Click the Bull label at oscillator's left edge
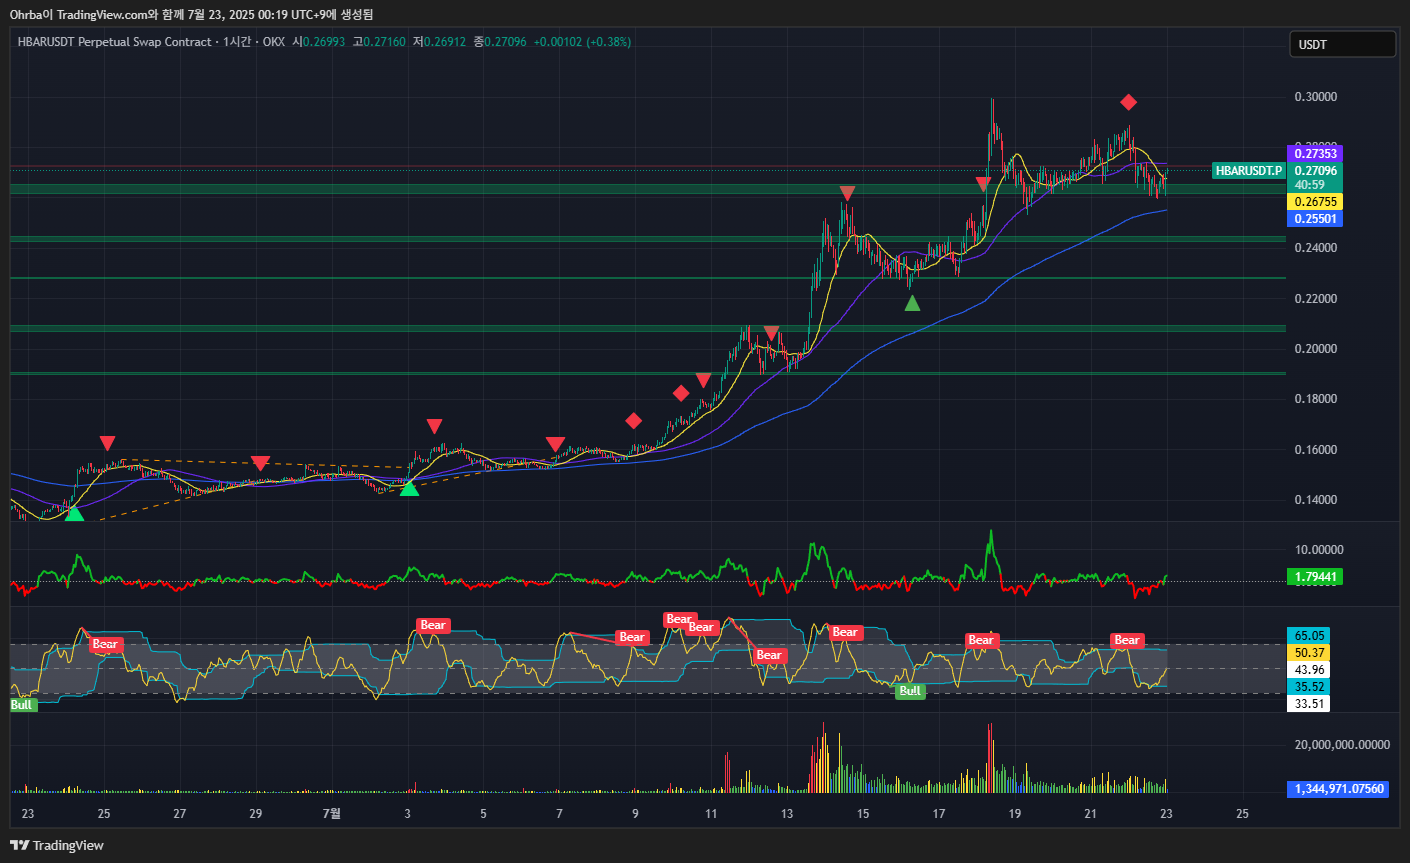Screen dimensions: 1410x863 [x=22, y=705]
